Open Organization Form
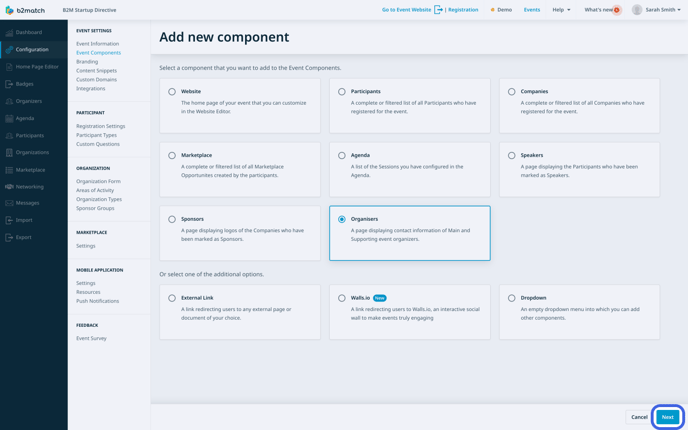The height and width of the screenshot is (430, 688). click(x=98, y=181)
